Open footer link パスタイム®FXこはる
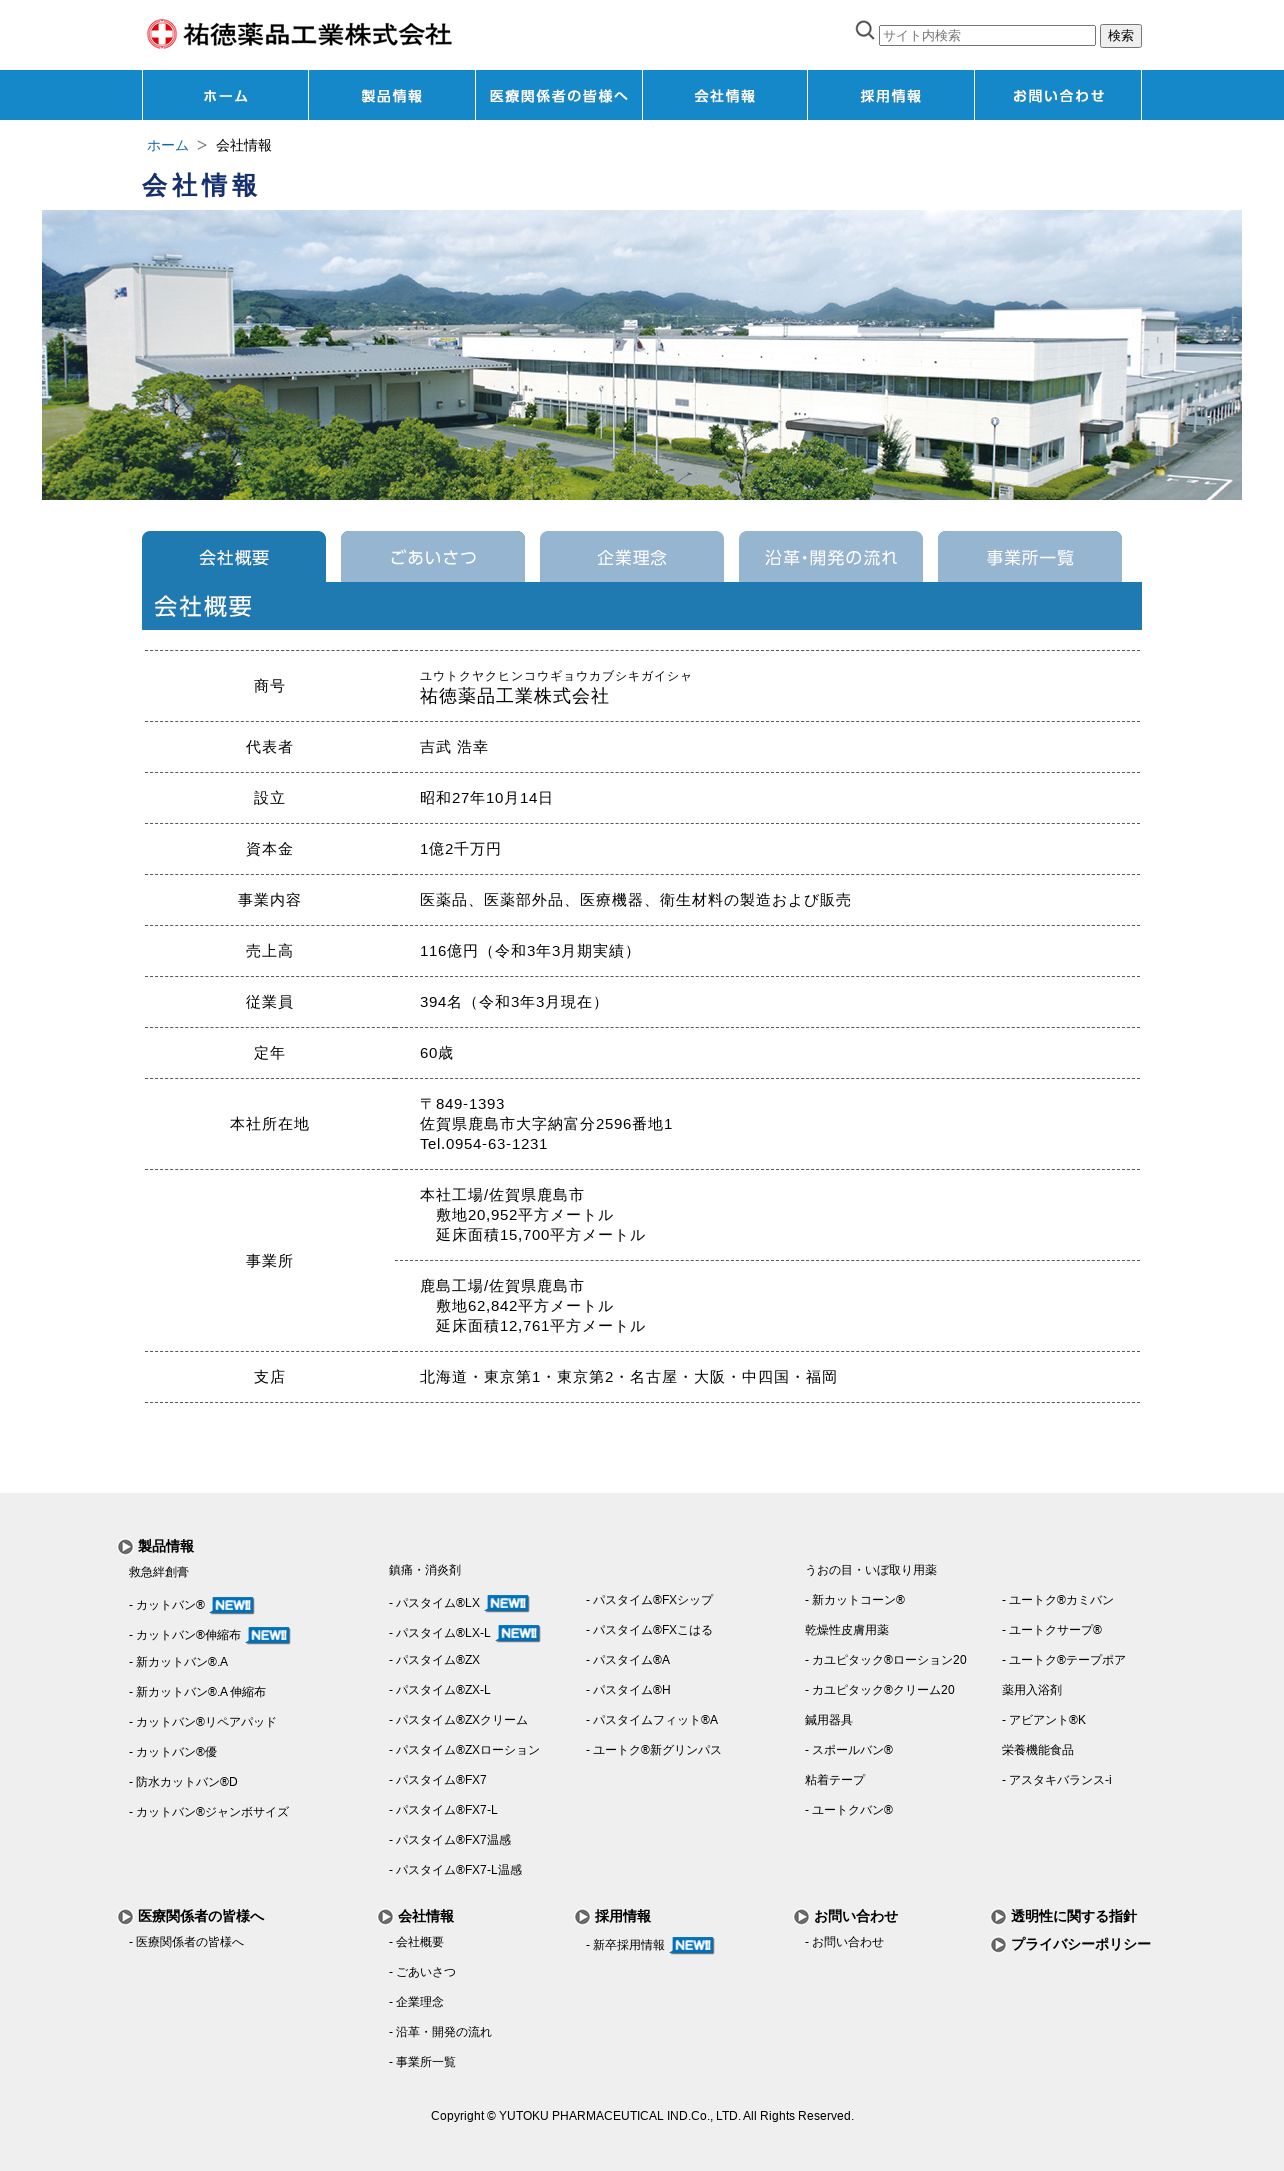The image size is (1284, 2171). (649, 1630)
